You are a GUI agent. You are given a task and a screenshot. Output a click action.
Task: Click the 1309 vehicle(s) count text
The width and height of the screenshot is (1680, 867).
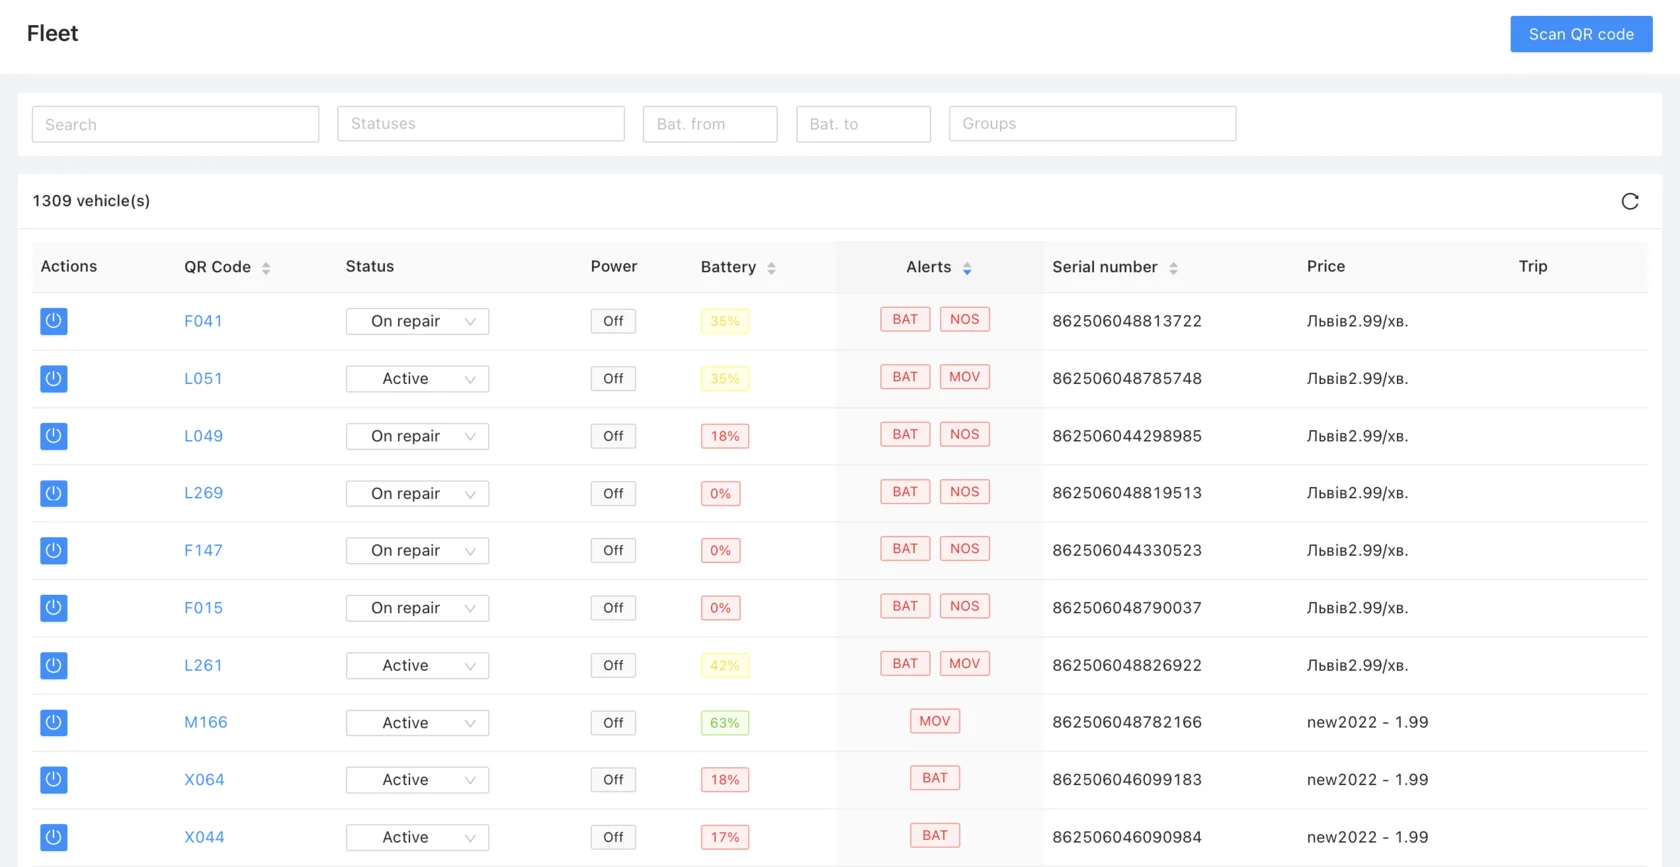pos(91,201)
